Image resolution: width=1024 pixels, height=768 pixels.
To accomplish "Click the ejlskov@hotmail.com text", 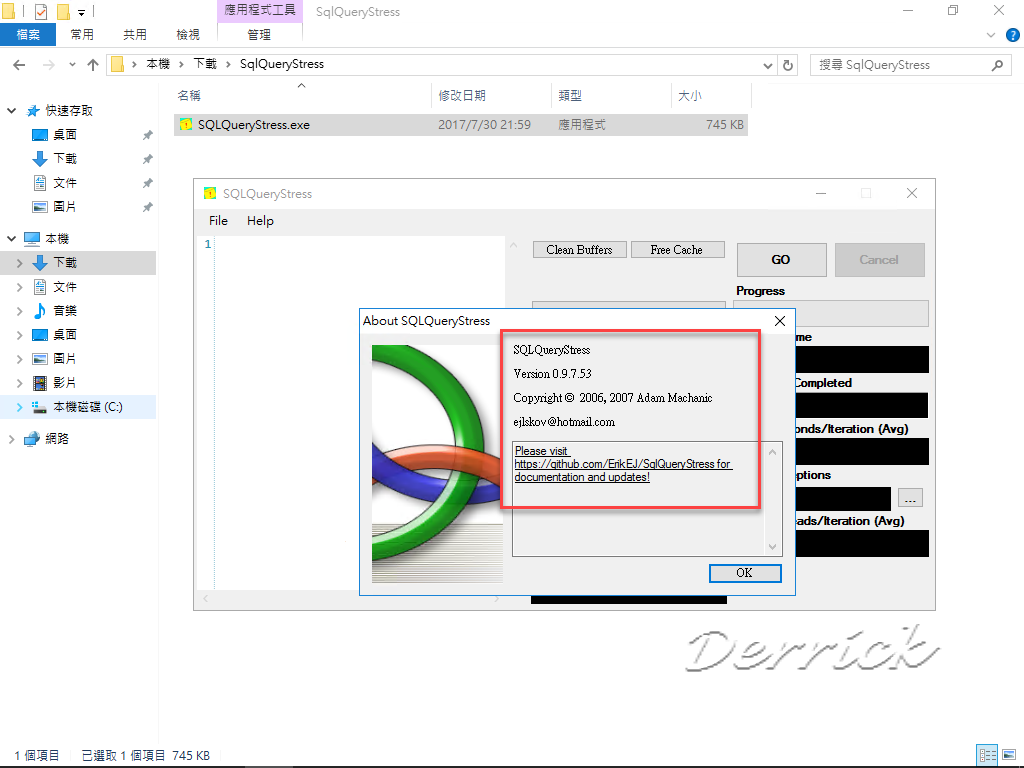I will click(x=564, y=422).
